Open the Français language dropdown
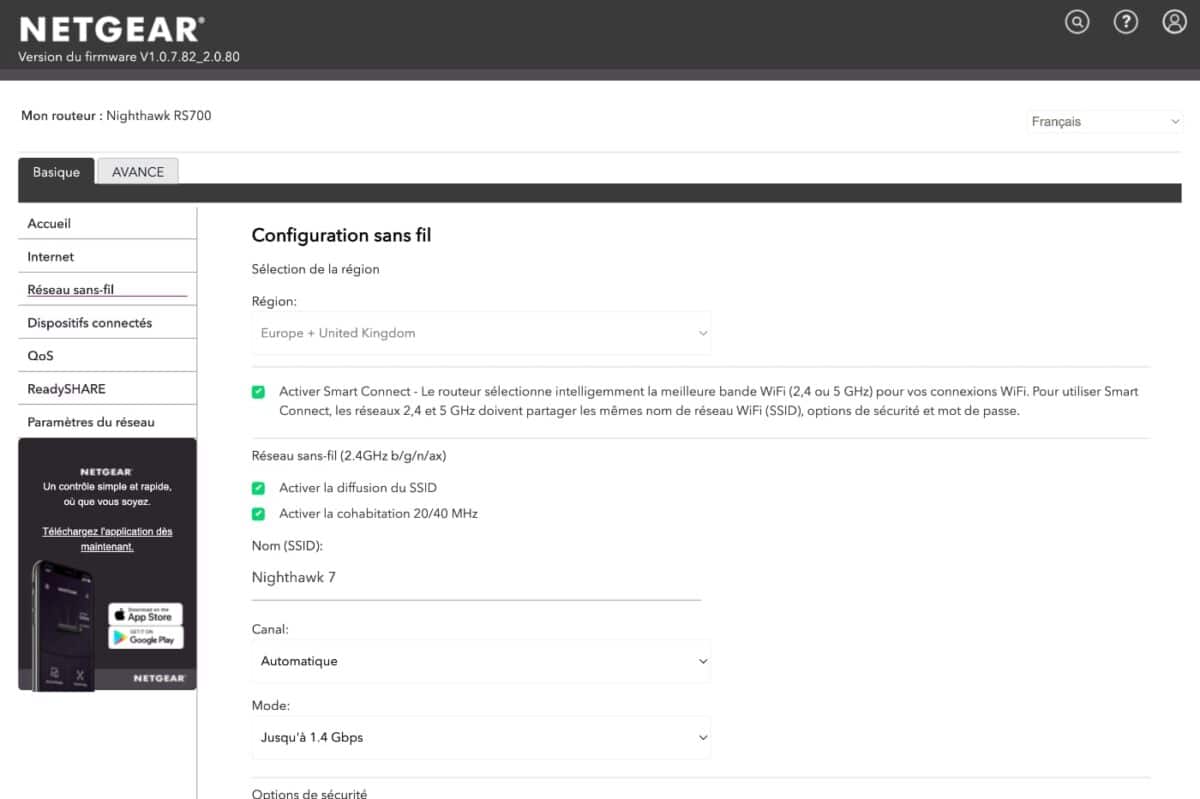The width and height of the screenshot is (1200, 799). pyautogui.click(x=1105, y=122)
